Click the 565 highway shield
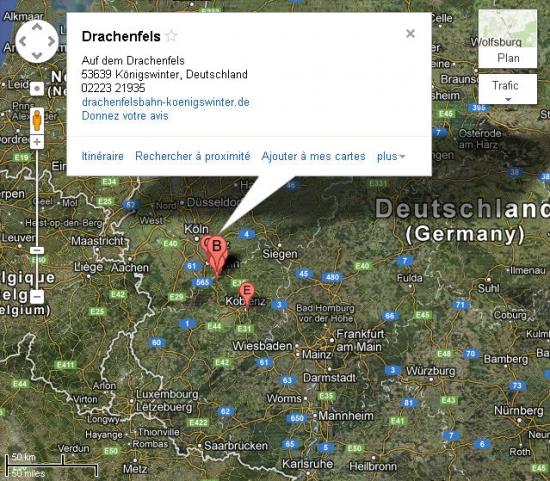550x481 pixels. pyautogui.click(x=202, y=282)
